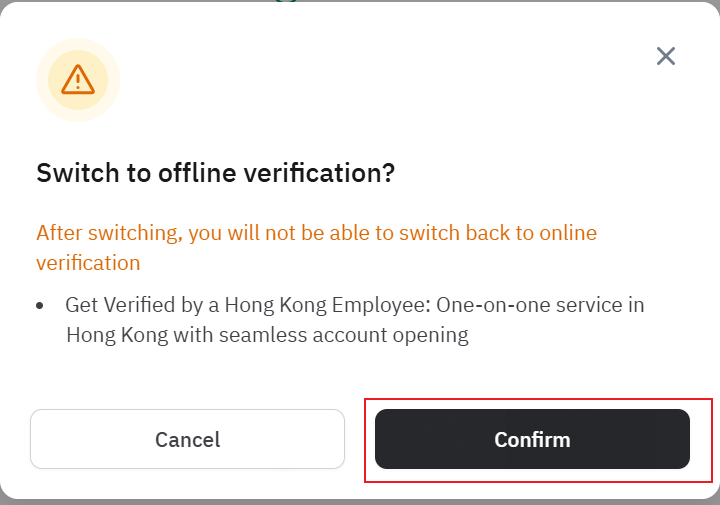
Task: Click the word "verification" in orange text
Action: (x=88, y=263)
